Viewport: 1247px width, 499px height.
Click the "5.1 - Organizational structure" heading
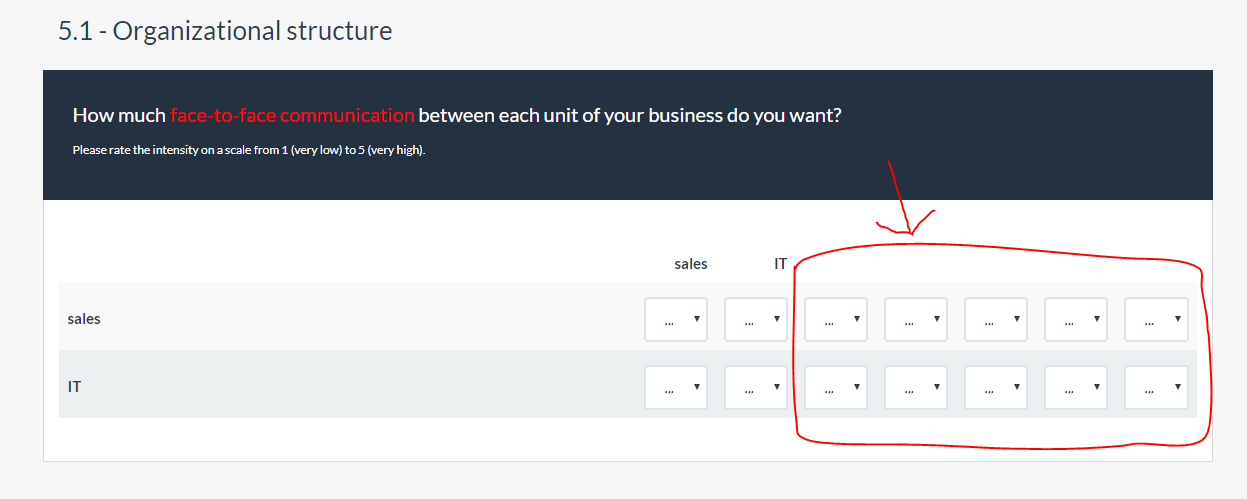click(225, 31)
